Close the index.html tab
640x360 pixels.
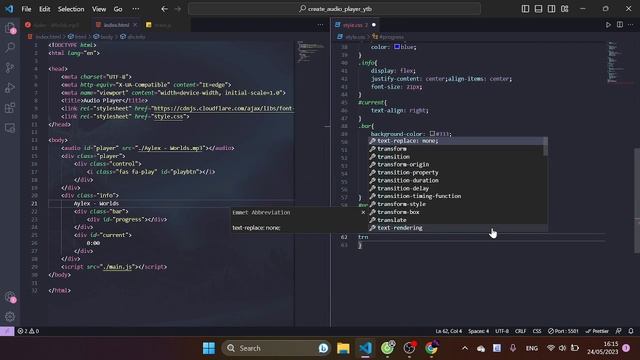click(x=135, y=25)
